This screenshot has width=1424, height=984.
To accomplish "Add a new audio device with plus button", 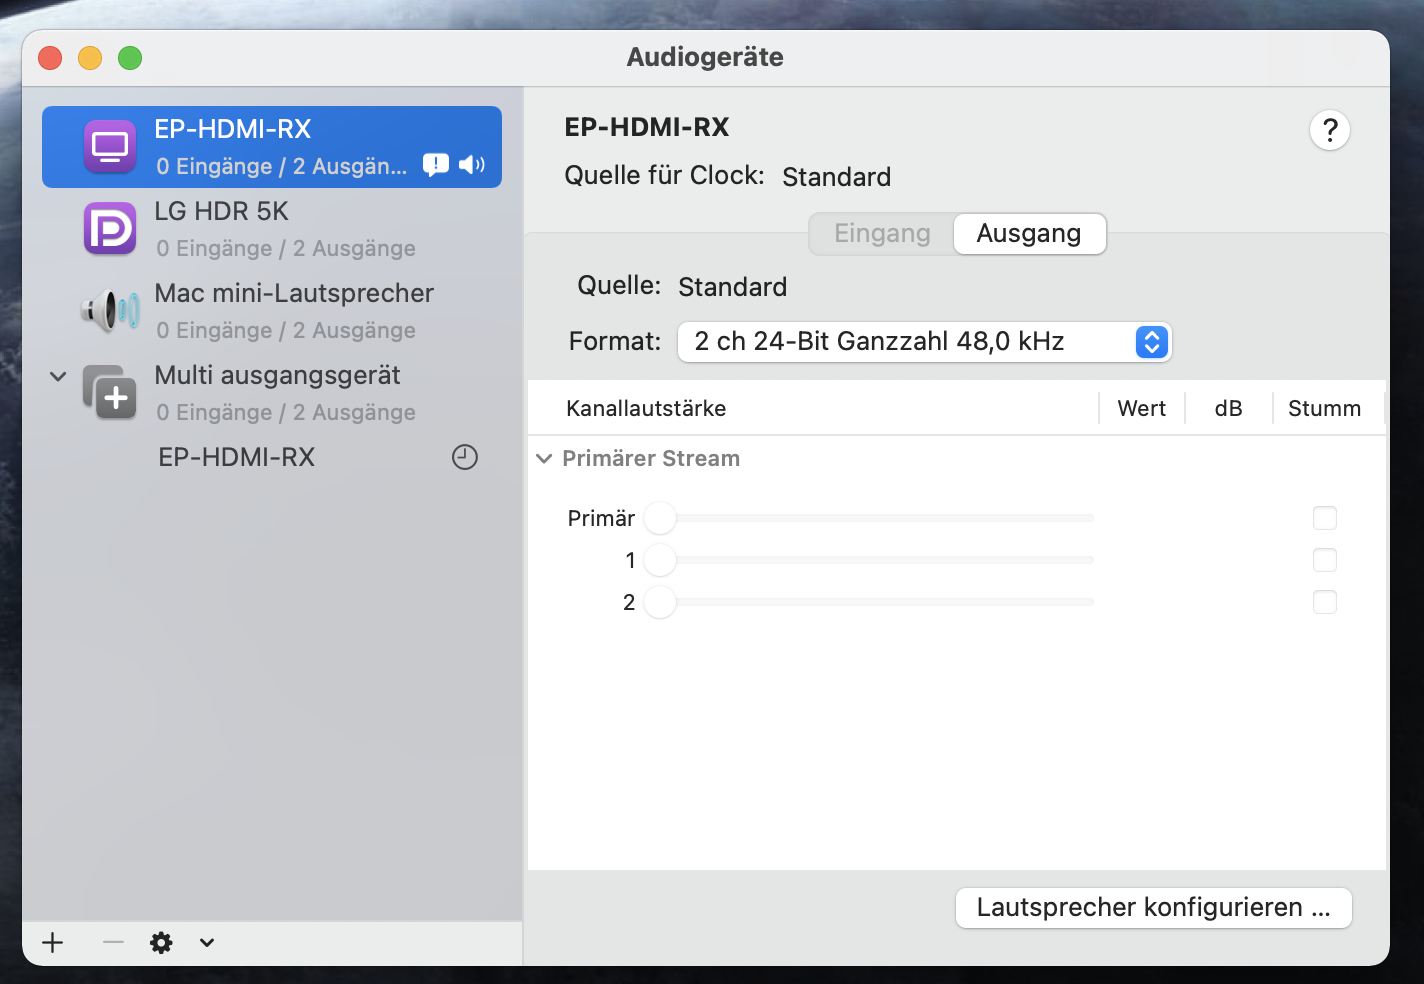I will coord(53,942).
